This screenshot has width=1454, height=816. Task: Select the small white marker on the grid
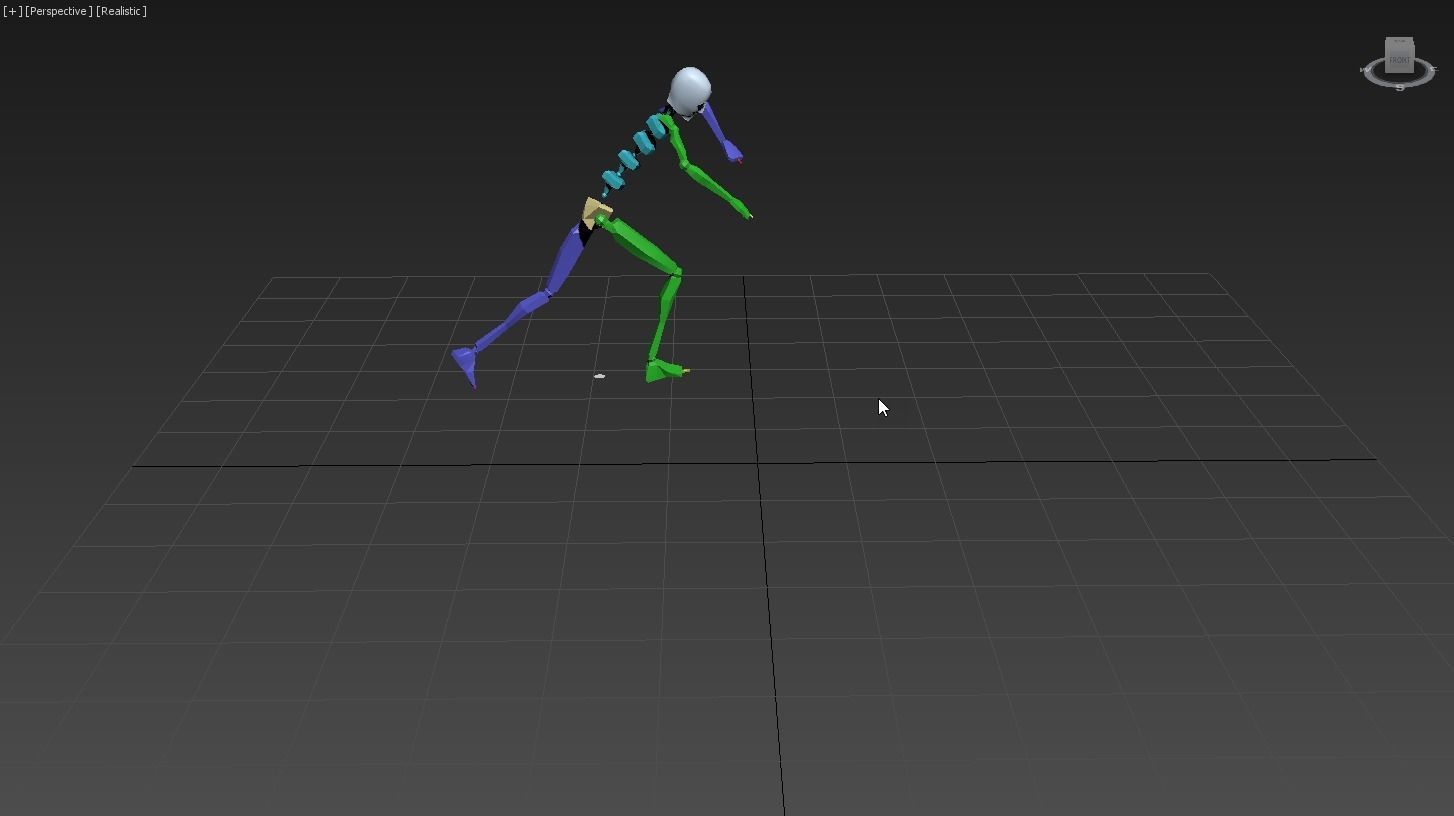tap(599, 376)
